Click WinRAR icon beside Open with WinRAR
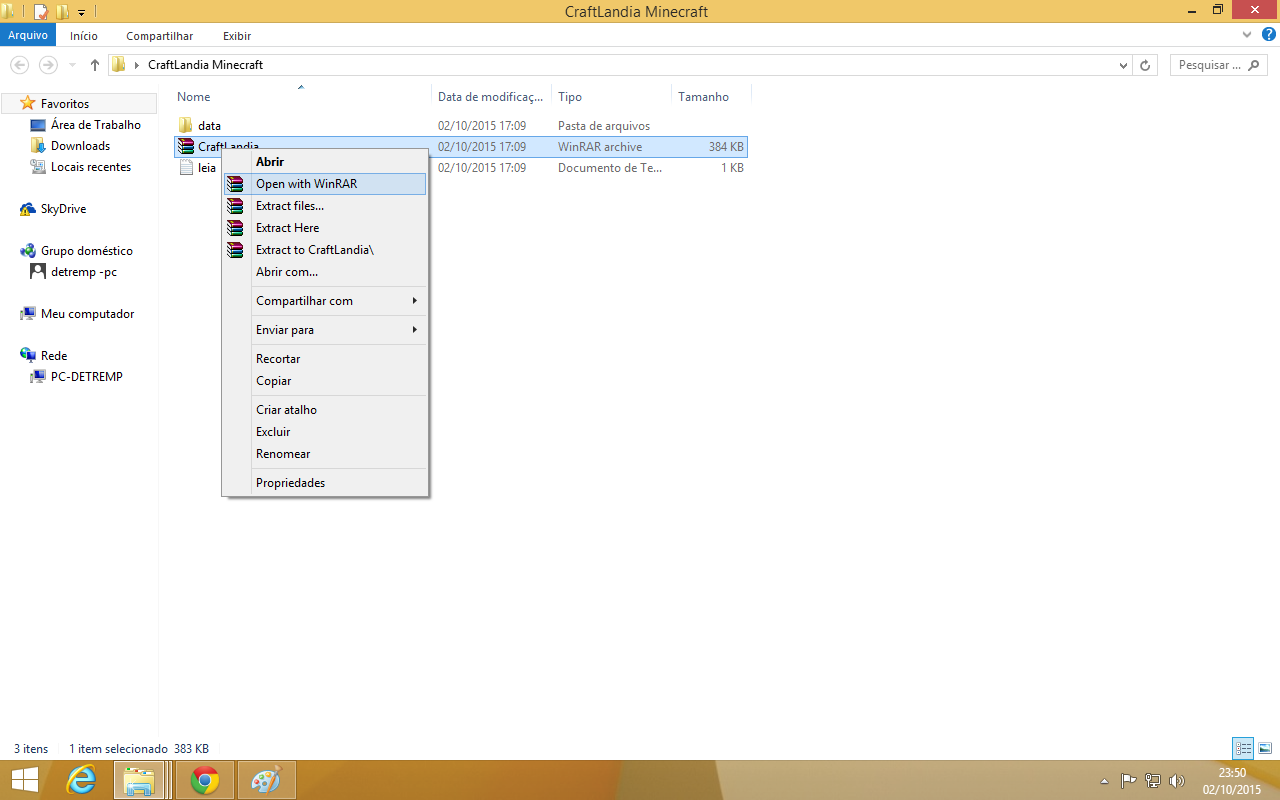Viewport: 1280px width, 800px height. click(x=235, y=184)
